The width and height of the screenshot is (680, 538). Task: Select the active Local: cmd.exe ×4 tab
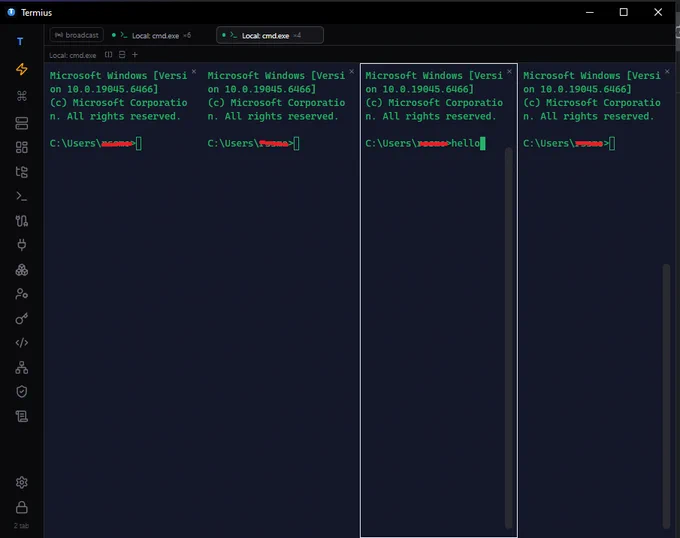[270, 35]
